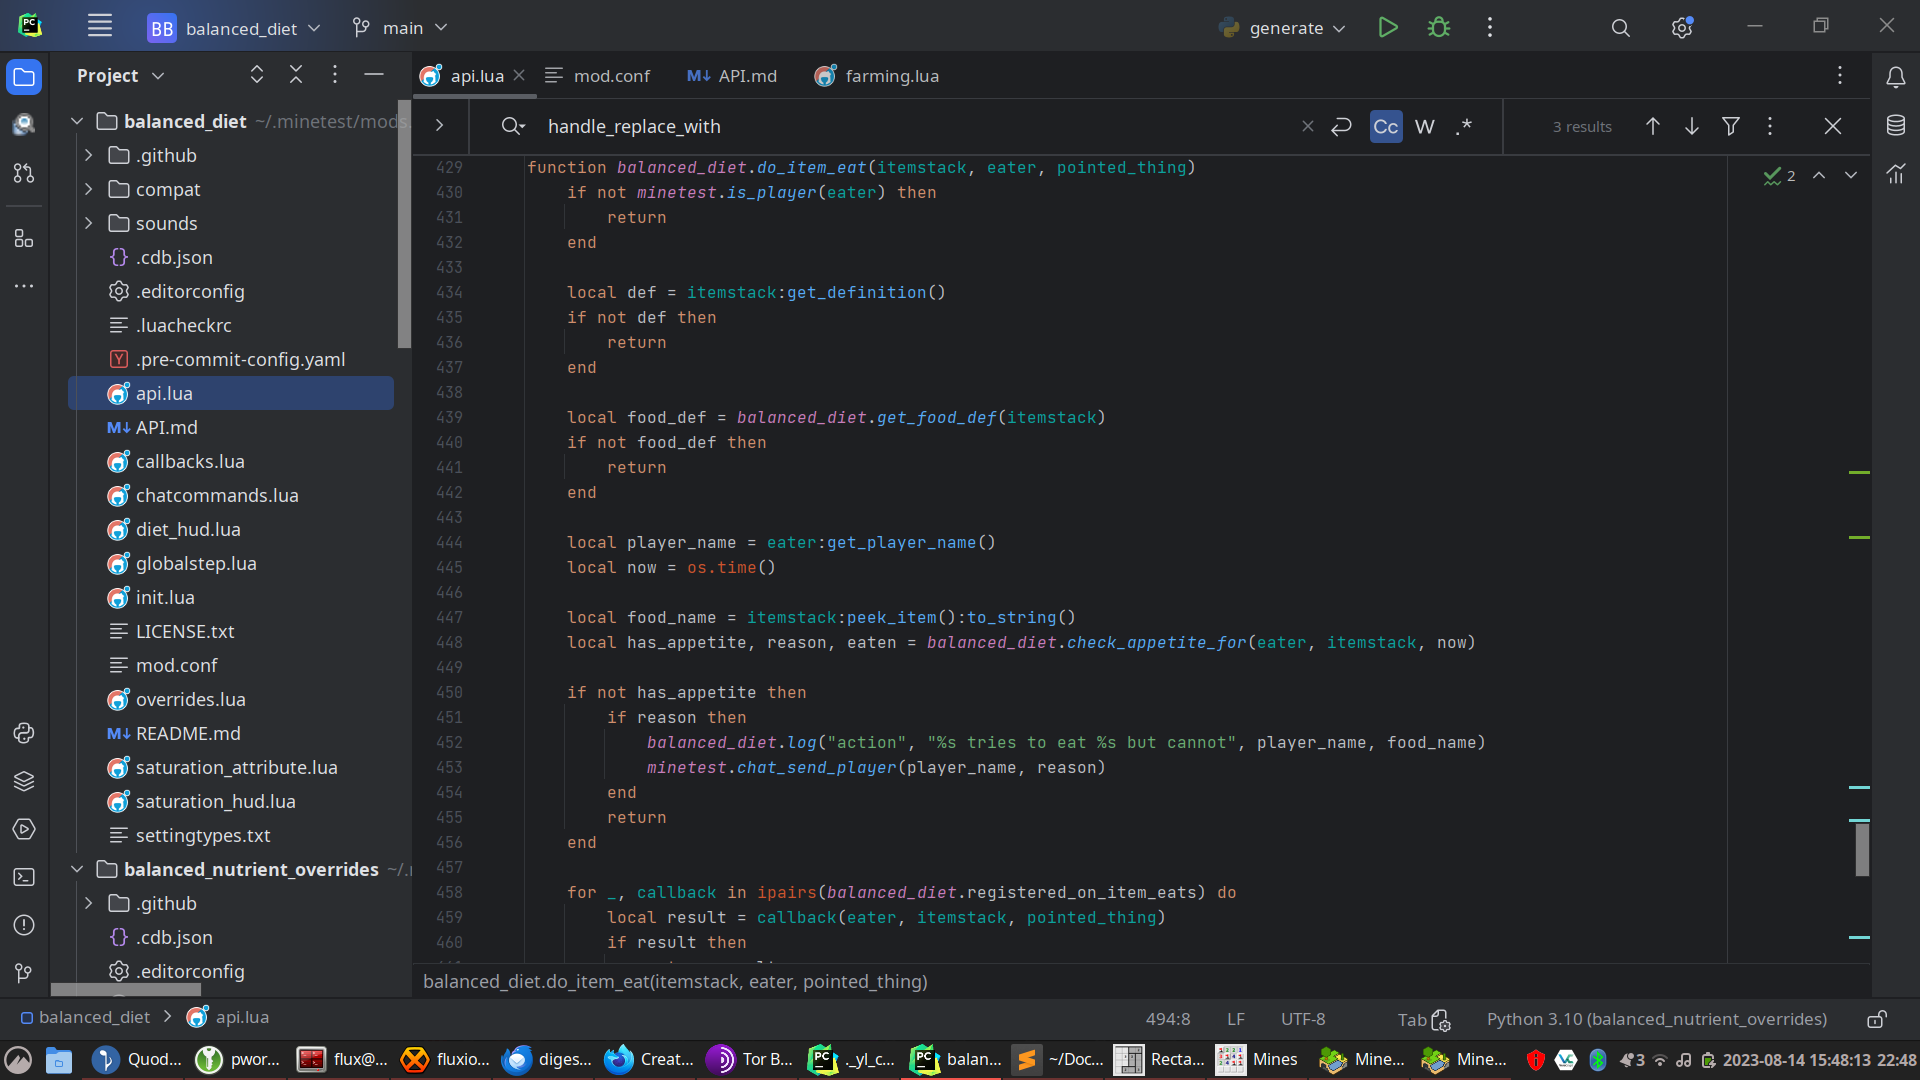Open the main branch dropdown
This screenshot has height=1080, width=1920.
(x=401, y=28)
